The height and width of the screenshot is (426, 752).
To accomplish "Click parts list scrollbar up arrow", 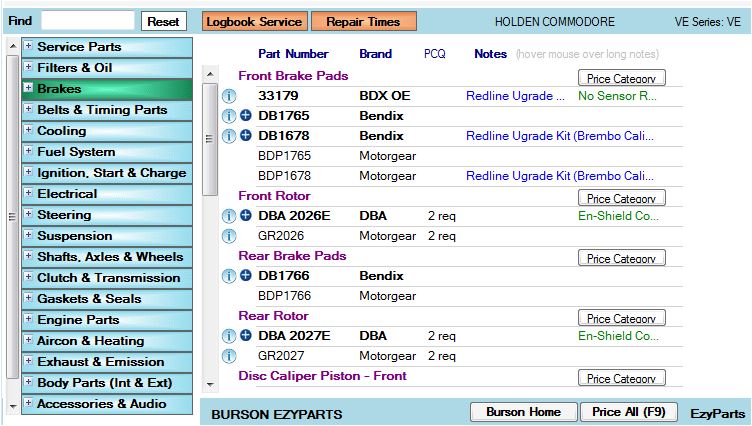I will pyautogui.click(x=210, y=74).
